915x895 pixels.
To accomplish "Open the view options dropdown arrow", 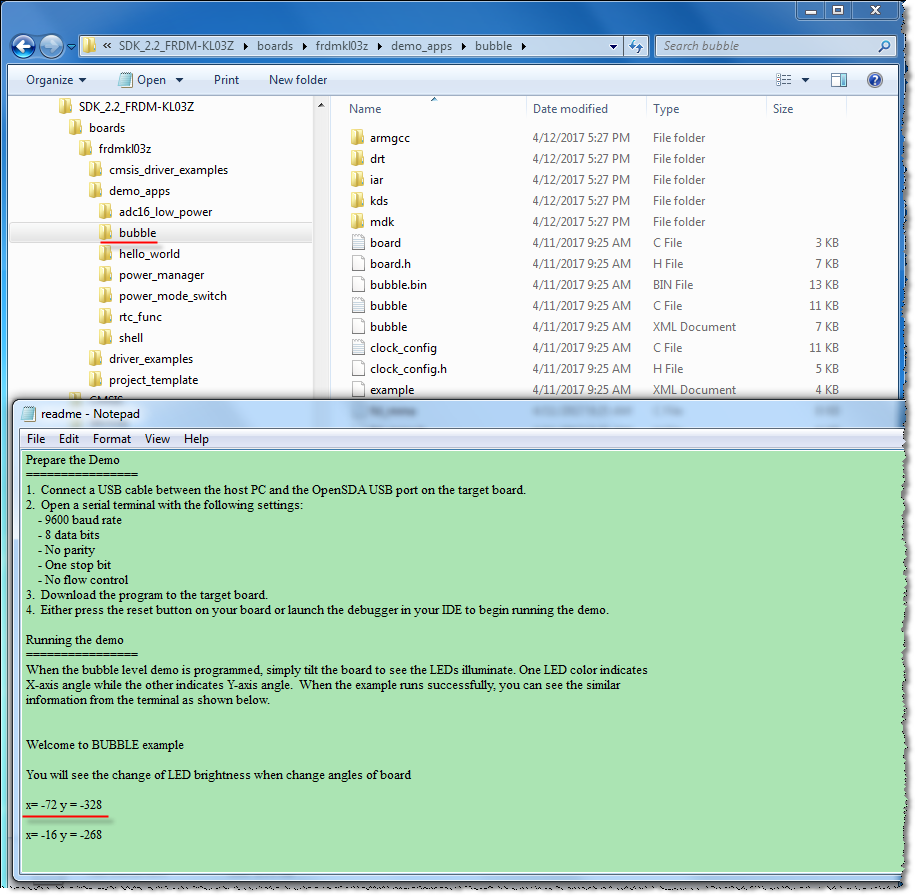I will coord(805,80).
